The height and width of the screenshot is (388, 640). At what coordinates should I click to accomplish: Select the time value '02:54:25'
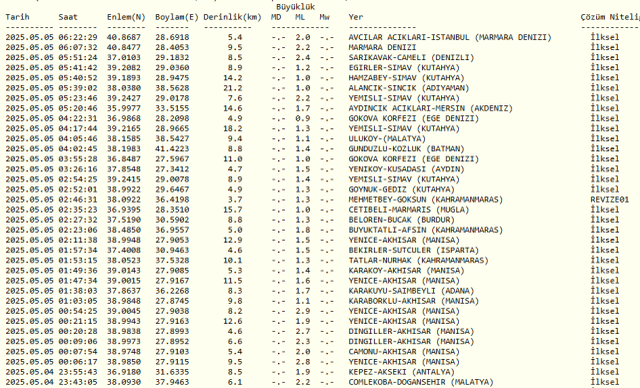[x=78, y=180]
